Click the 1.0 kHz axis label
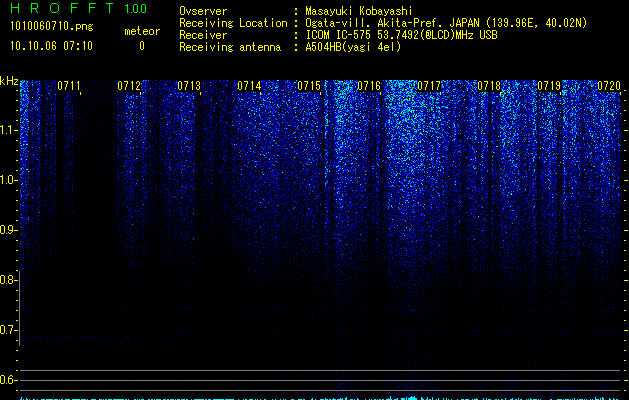The width and height of the screenshot is (629, 400). pyautogui.click(x=8, y=180)
